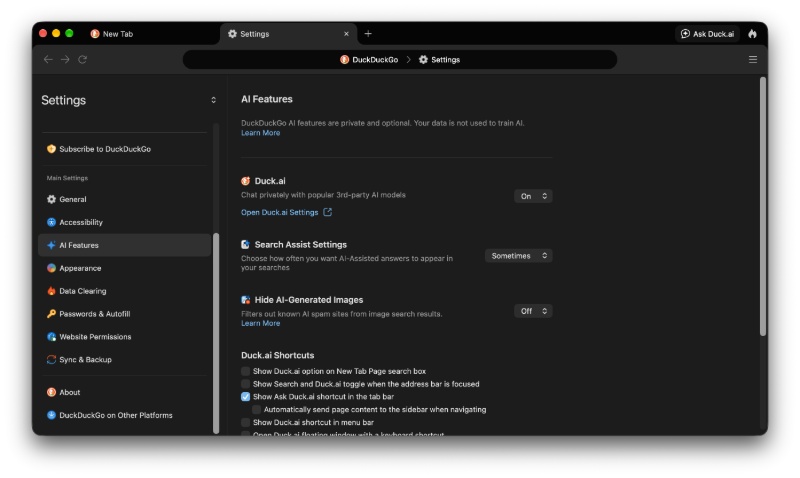
Task: Click the Duck.ai section icon
Action: coord(245,181)
